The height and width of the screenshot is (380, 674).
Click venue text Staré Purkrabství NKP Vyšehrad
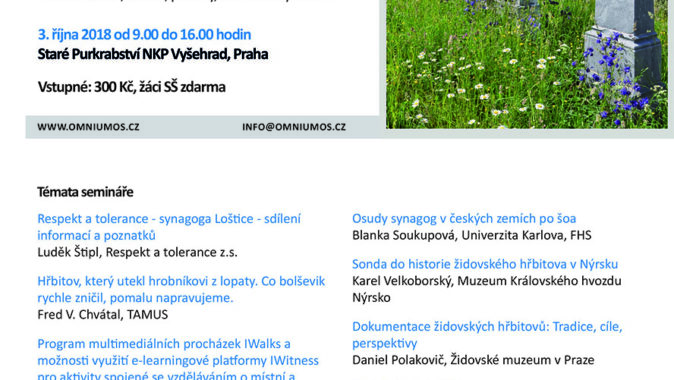tap(153, 54)
